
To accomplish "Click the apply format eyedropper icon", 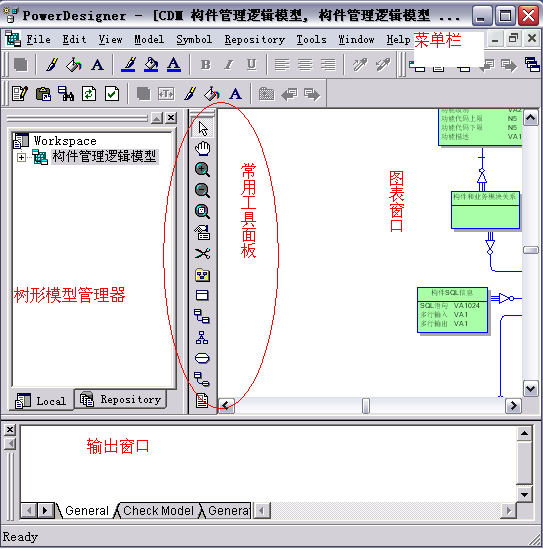I will (x=383, y=65).
